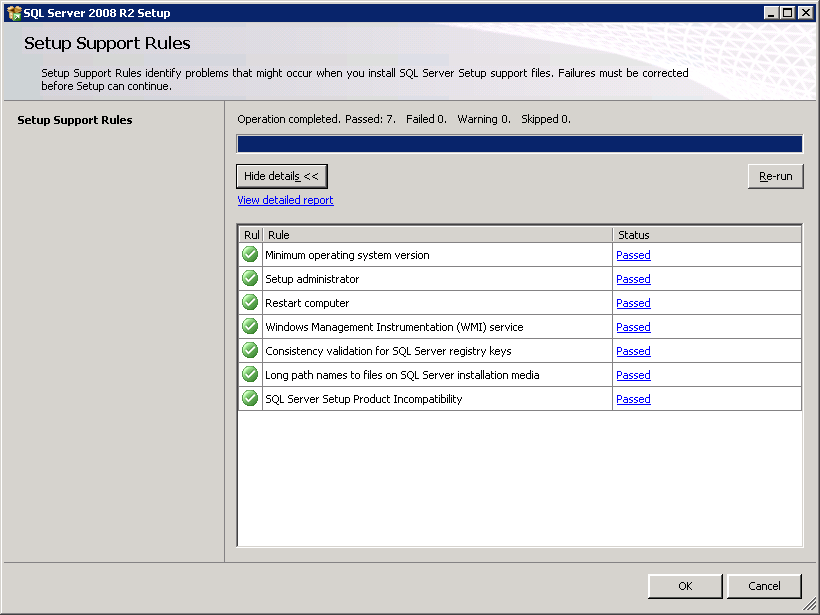This screenshot has width=820, height=615.
Task: Click OK to continue setup
Action: pos(685,586)
